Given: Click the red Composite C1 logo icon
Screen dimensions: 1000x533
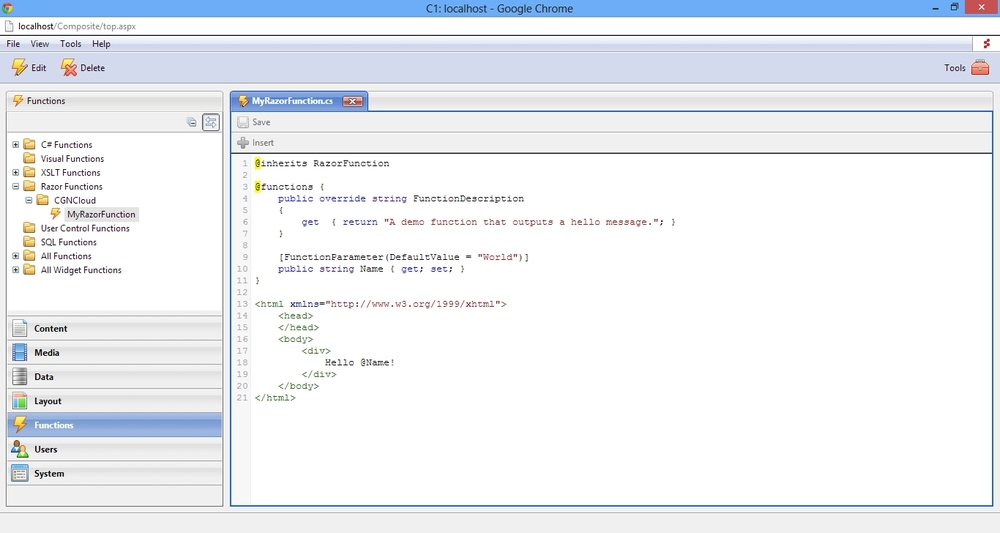Looking at the screenshot, I should [987, 44].
